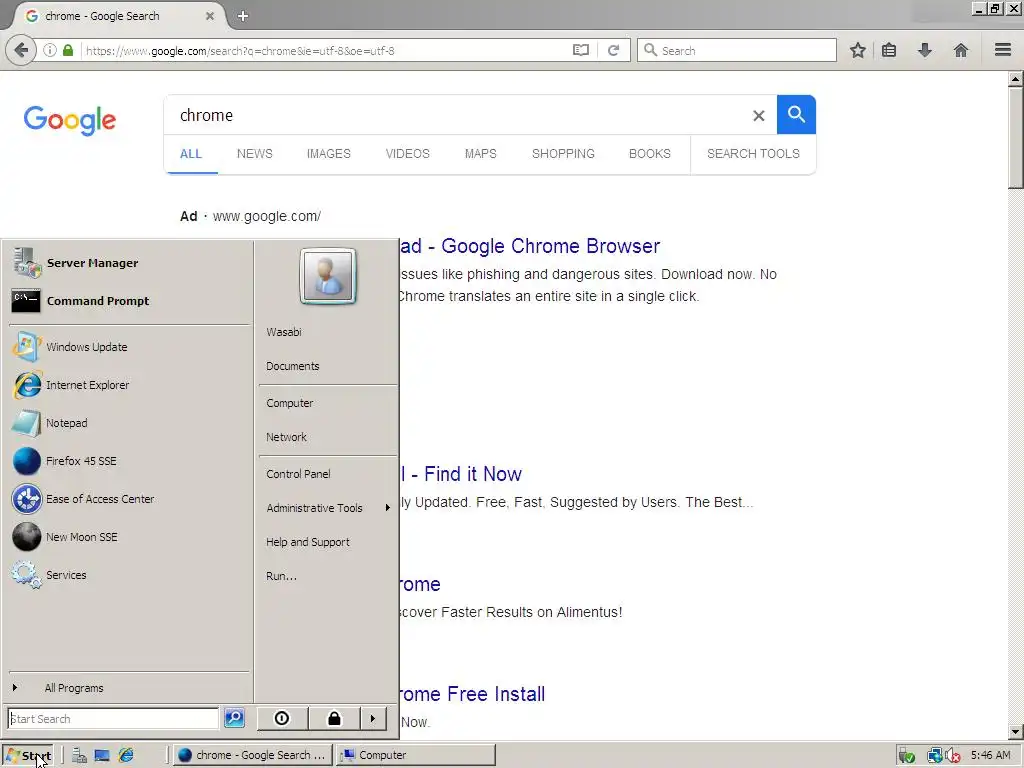Open a new browser tab
Image resolution: width=1024 pixels, height=768 pixels.
[x=243, y=16]
